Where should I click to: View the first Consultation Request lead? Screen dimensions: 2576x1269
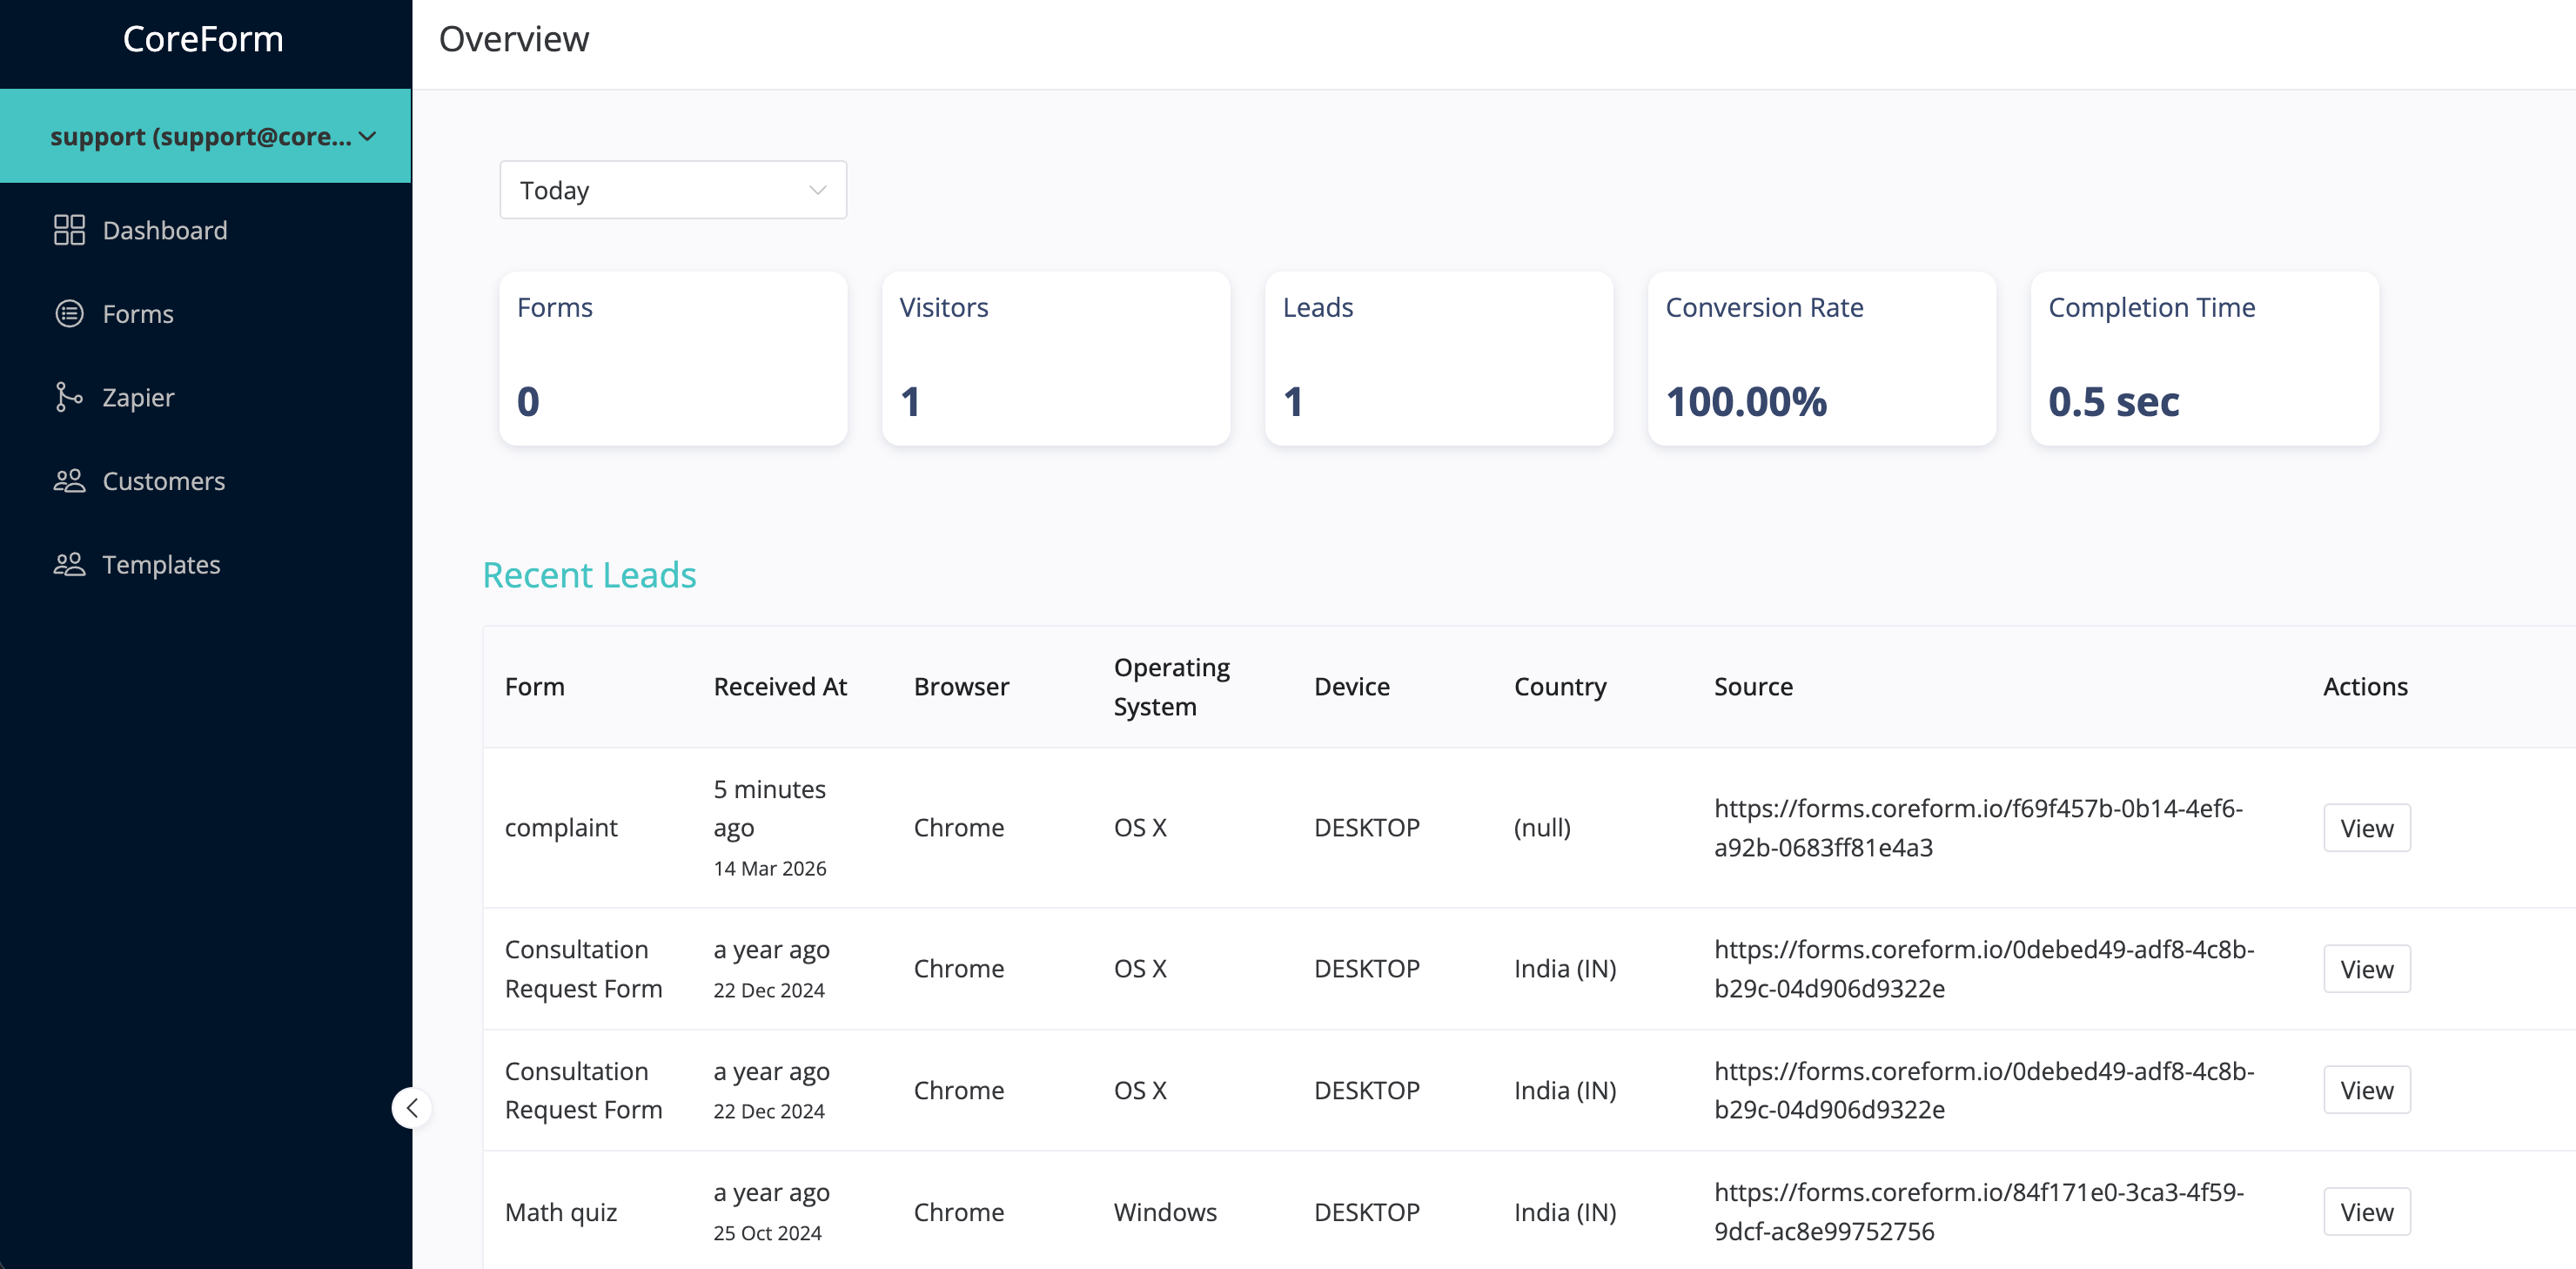2366,969
